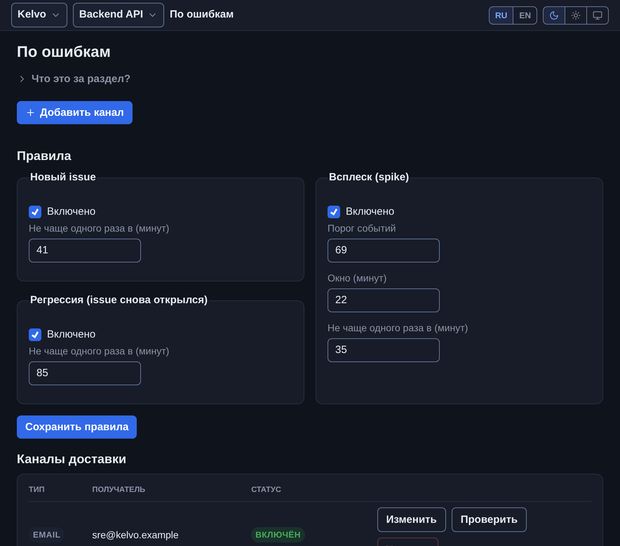The width and height of the screenshot is (620, 546).
Task: Switch language to EN
Action: pos(525,15)
